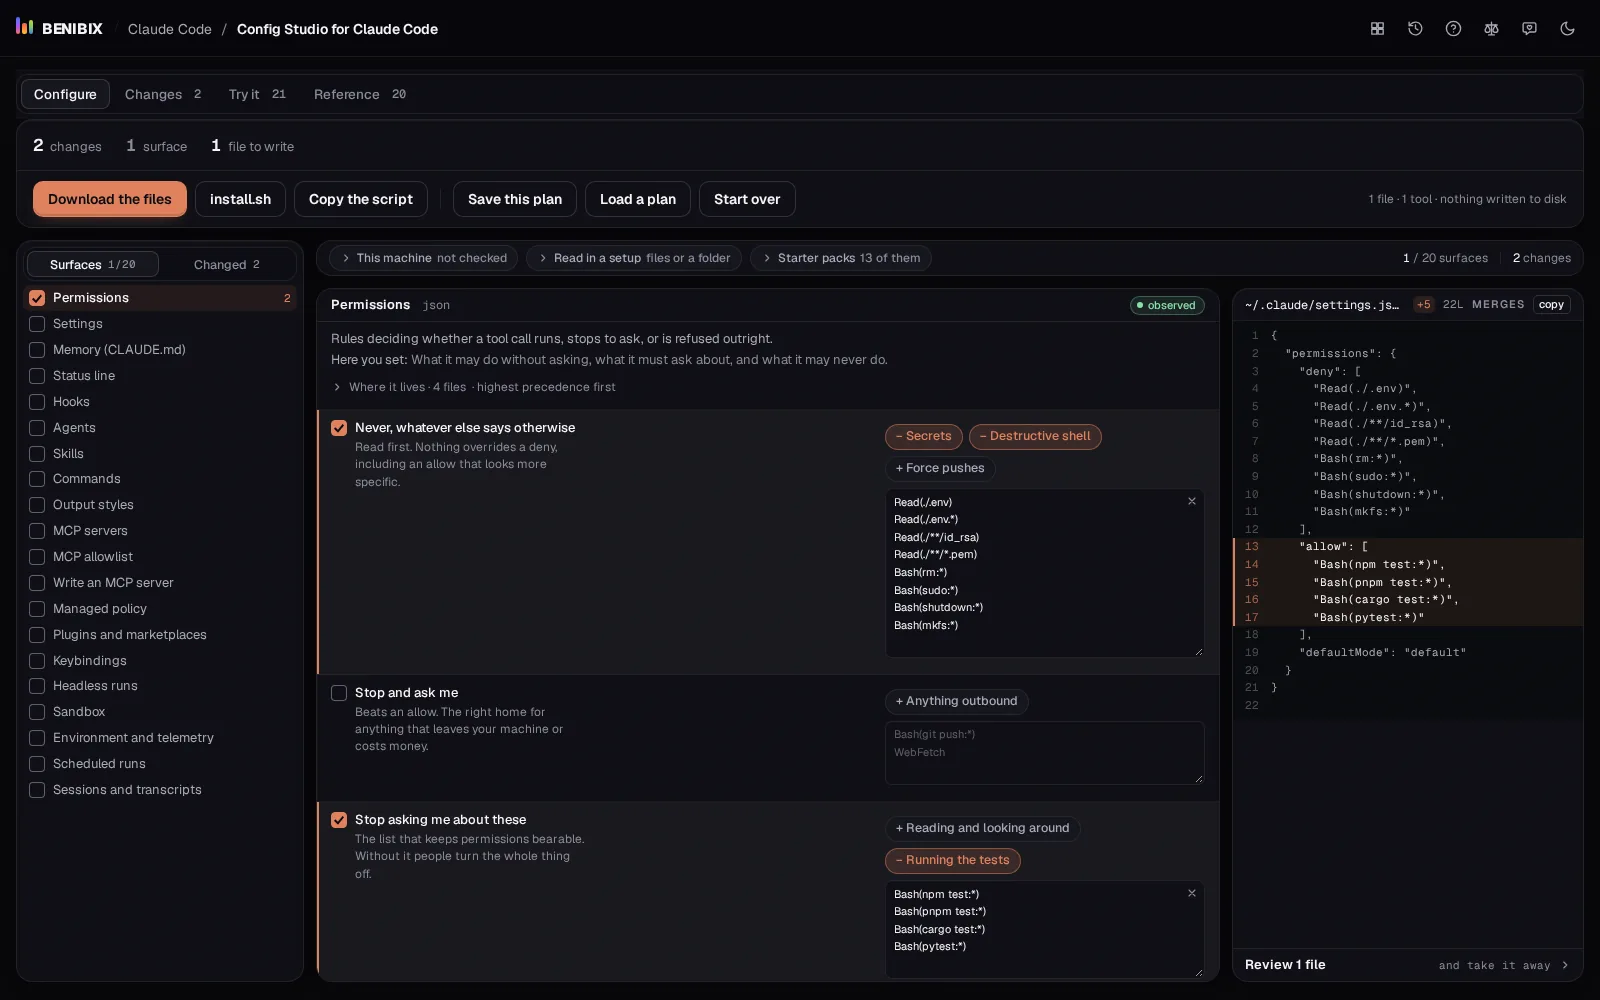Expand 'Starter packs 13 of them'
This screenshot has width=1600, height=1000.
[840, 258]
